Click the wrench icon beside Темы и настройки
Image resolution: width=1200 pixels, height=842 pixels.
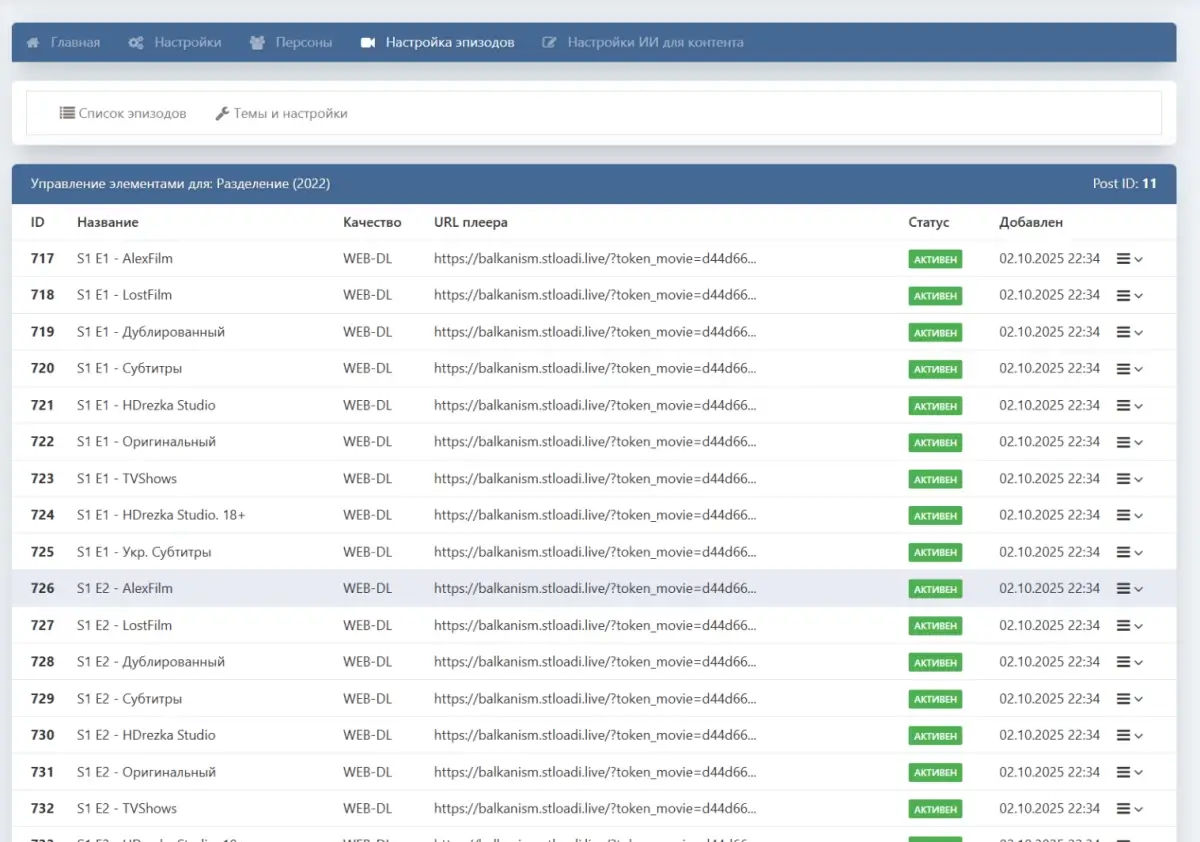coord(222,113)
